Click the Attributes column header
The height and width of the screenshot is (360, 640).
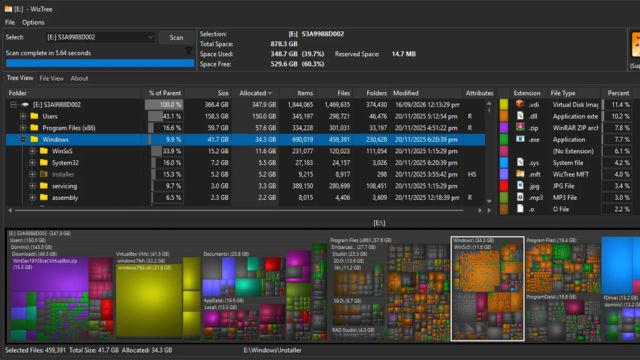(x=479, y=93)
